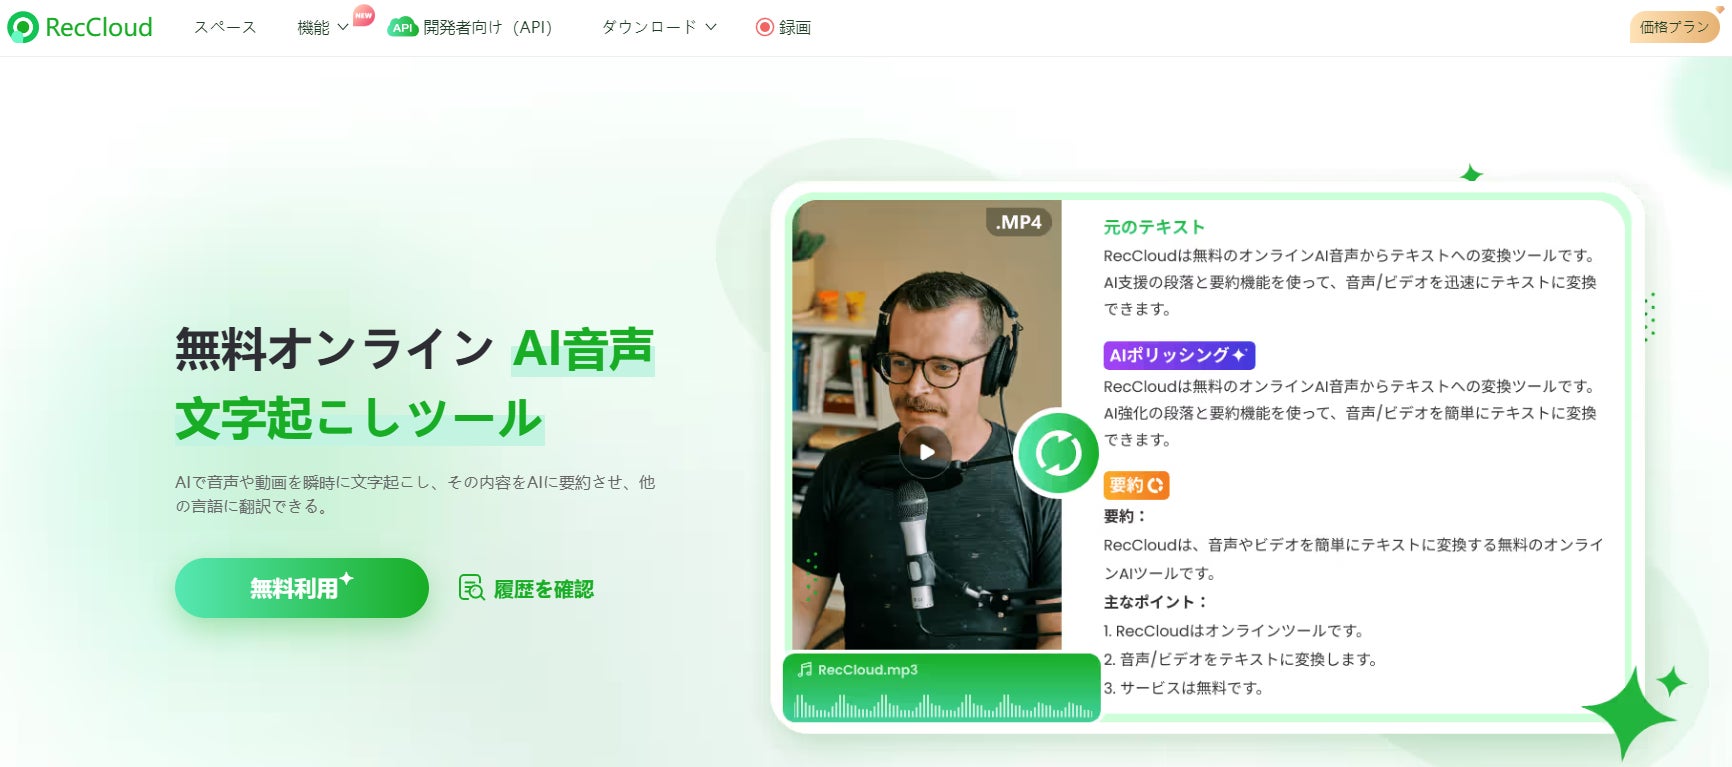This screenshot has width=1732, height=767.
Task: Click the 無料利用 button
Action: coord(302,588)
